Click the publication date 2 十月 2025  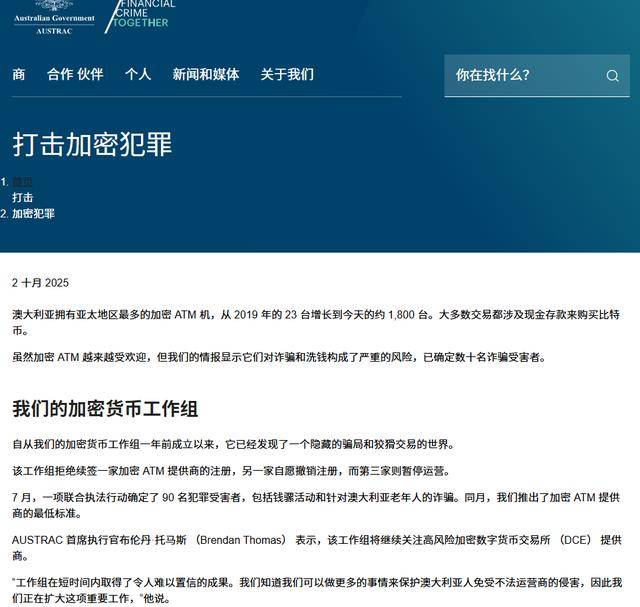[40, 283]
